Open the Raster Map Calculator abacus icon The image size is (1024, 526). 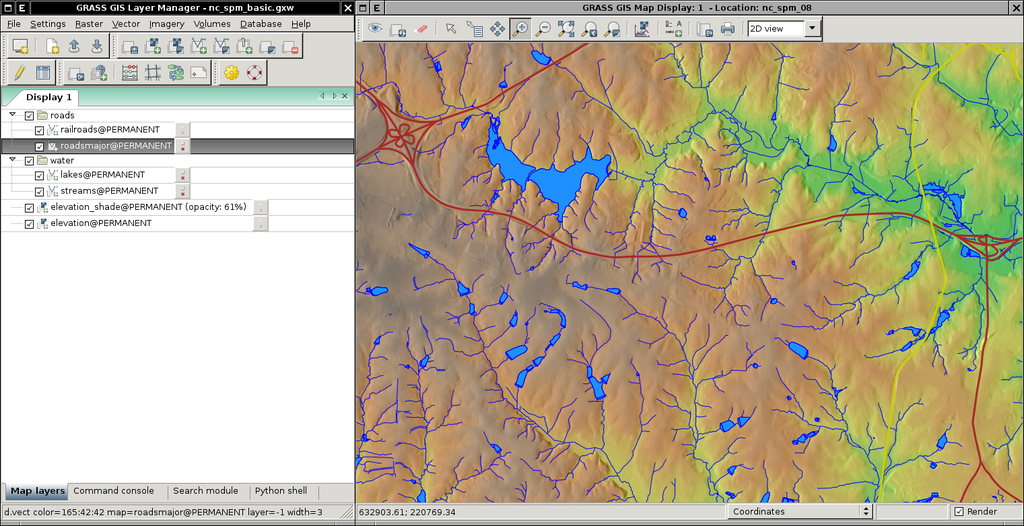tap(129, 73)
